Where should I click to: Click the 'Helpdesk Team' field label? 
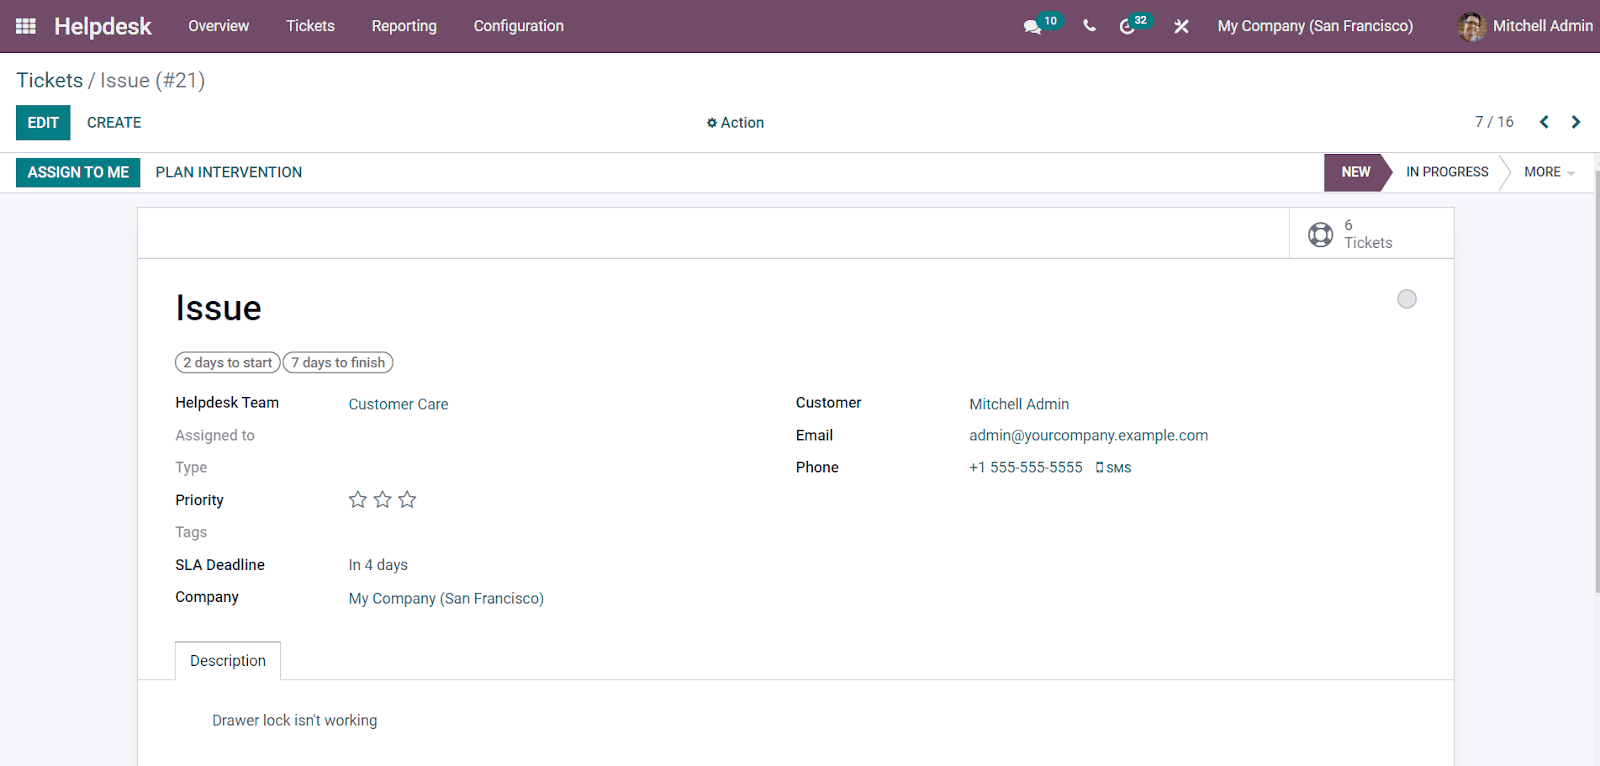coord(227,402)
